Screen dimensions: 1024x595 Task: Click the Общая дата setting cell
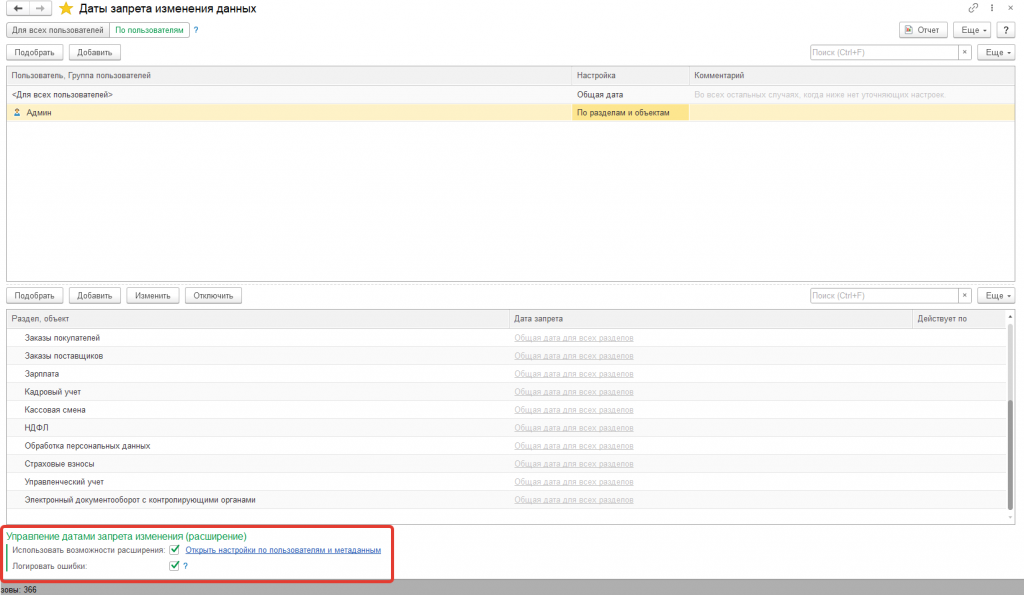[x=630, y=95]
